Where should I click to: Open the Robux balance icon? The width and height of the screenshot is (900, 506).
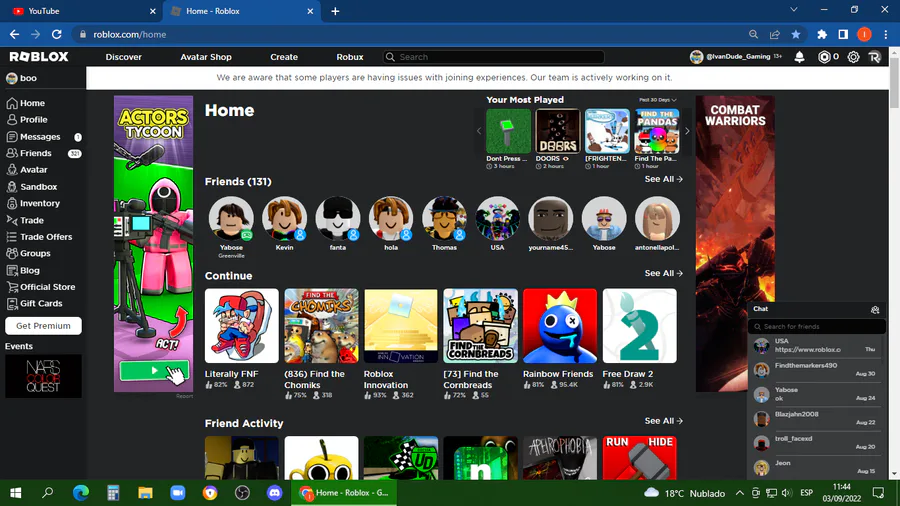pos(824,57)
